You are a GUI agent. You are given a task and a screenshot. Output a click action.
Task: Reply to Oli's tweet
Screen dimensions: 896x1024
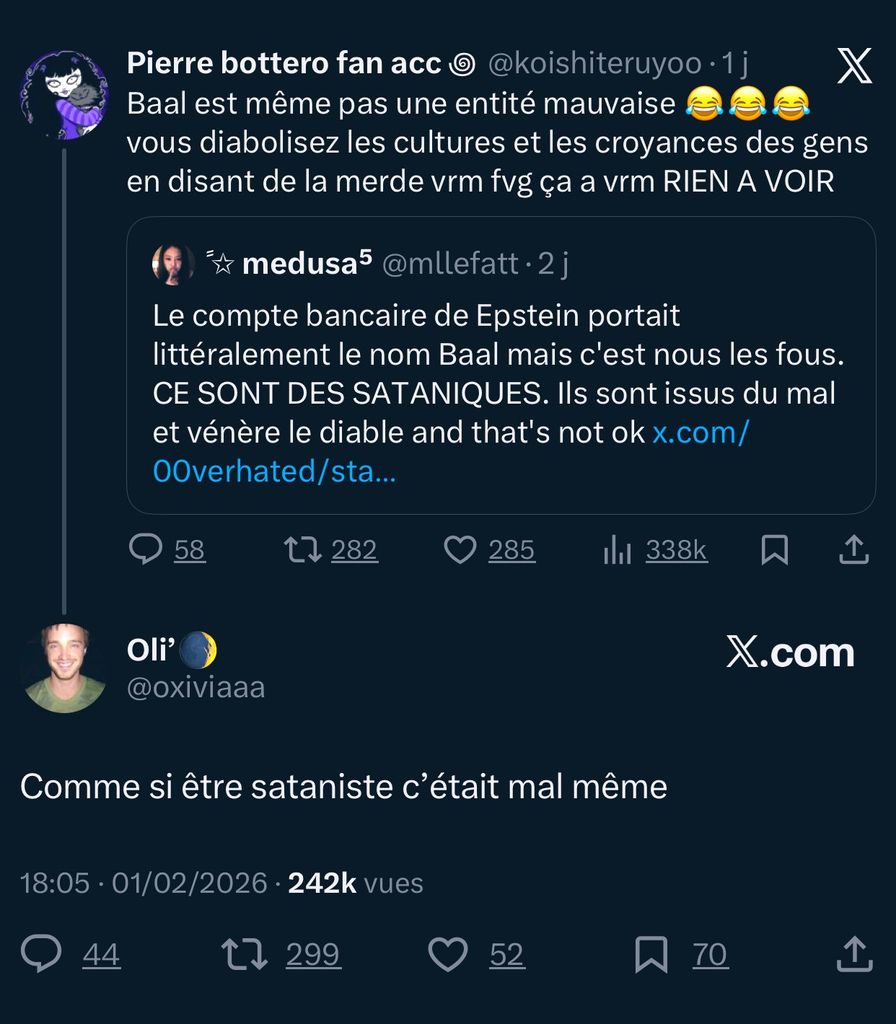[42, 954]
